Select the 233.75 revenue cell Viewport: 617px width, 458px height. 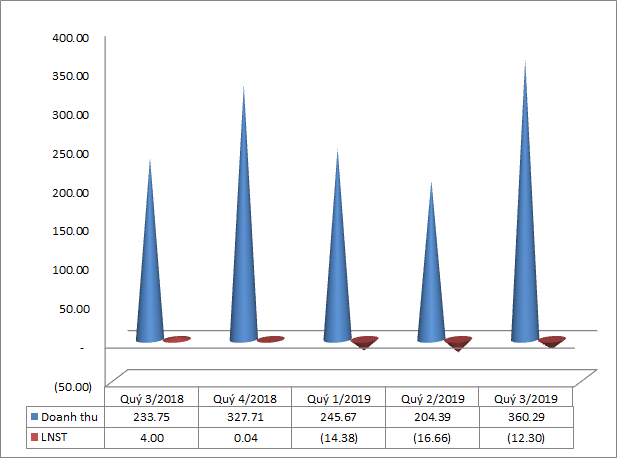pos(151,417)
